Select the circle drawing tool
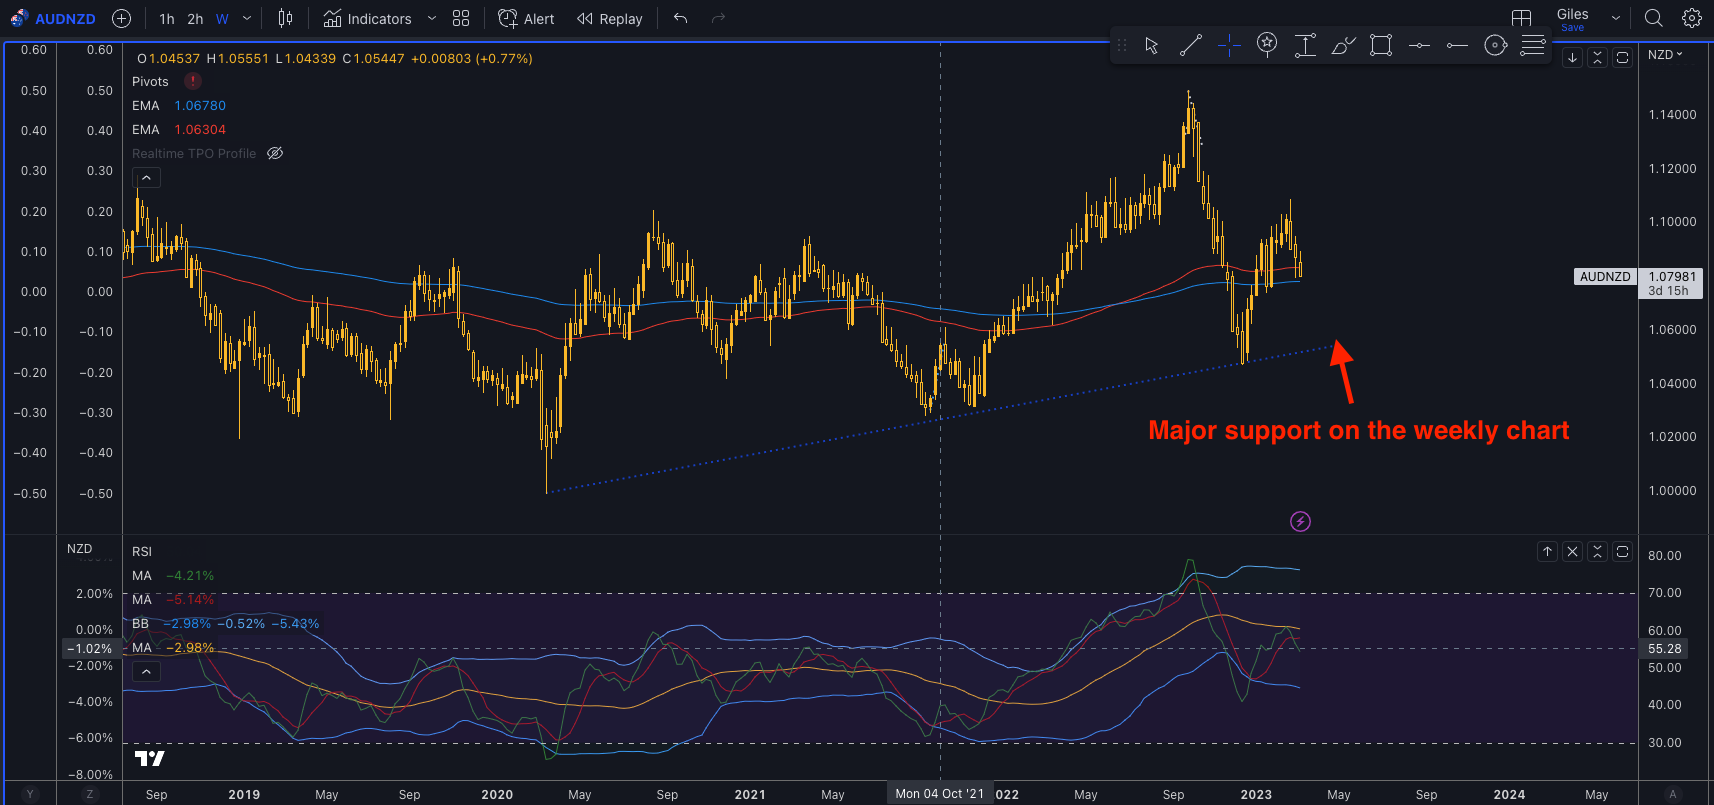 pyautogui.click(x=1495, y=45)
